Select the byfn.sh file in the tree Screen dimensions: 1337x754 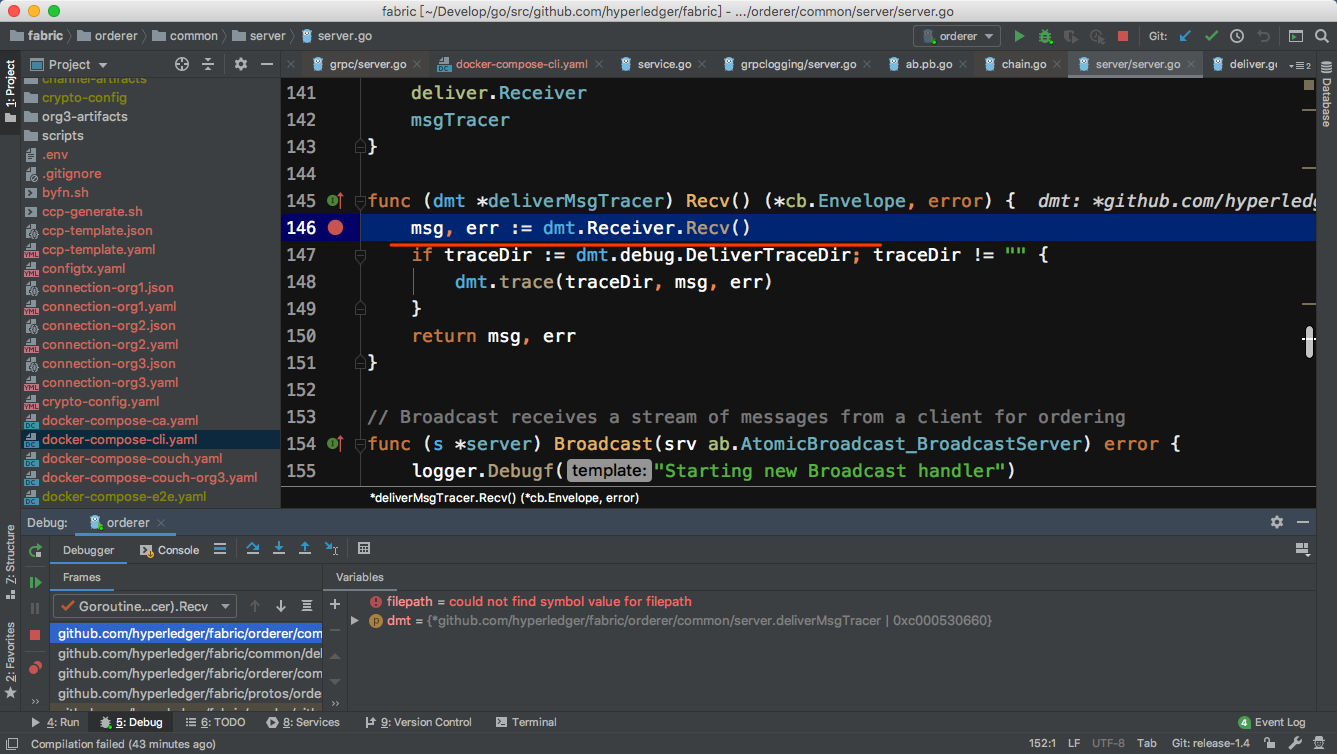pyautogui.click(x=65, y=192)
